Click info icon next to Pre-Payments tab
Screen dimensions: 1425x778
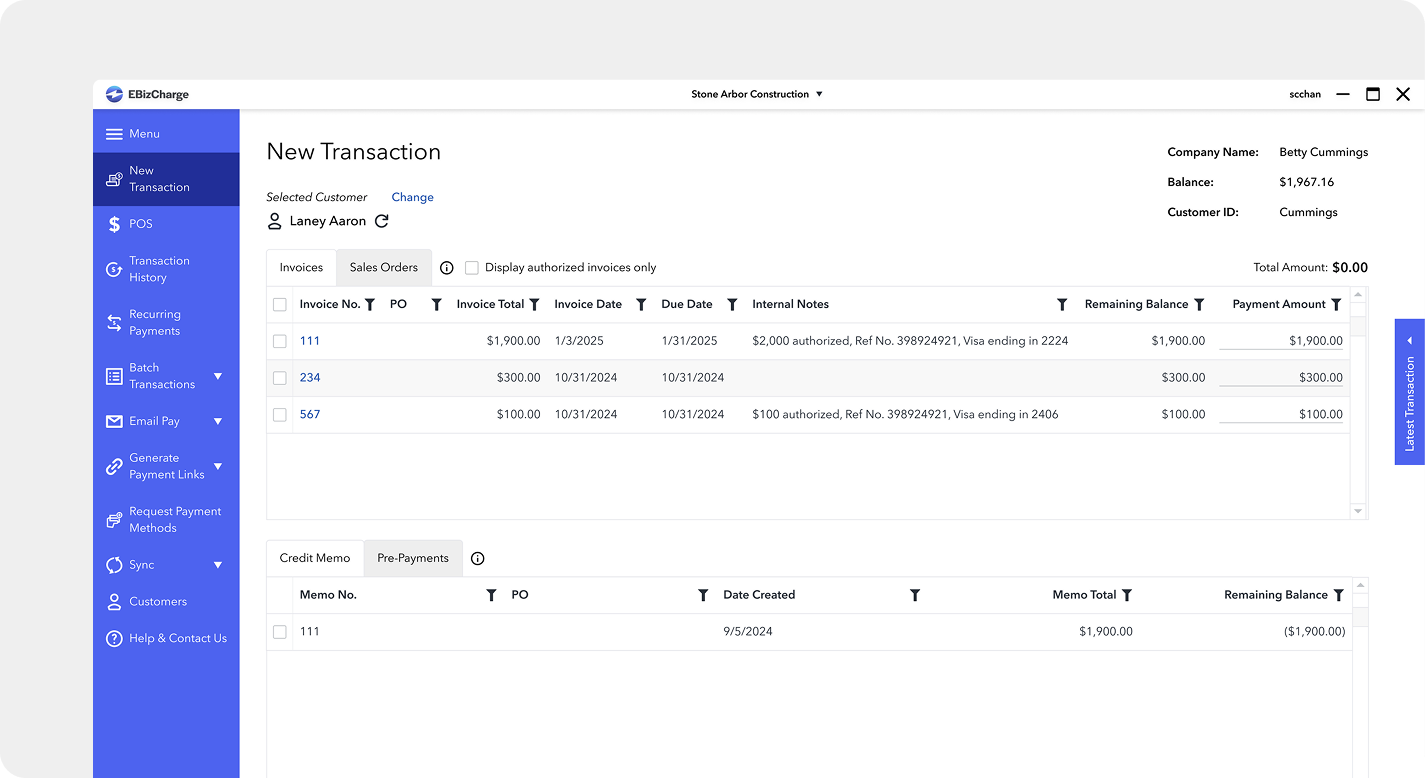478,559
